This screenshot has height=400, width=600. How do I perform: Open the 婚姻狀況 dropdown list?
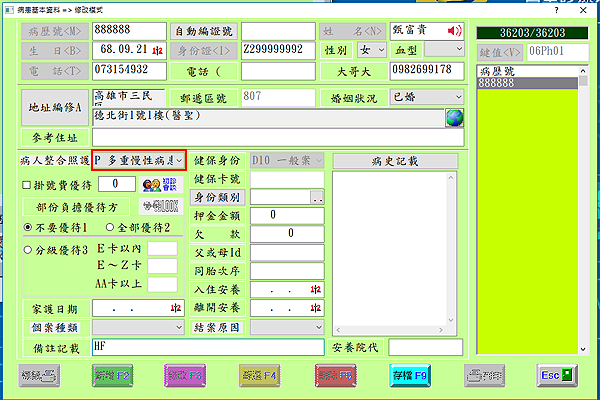coord(458,97)
